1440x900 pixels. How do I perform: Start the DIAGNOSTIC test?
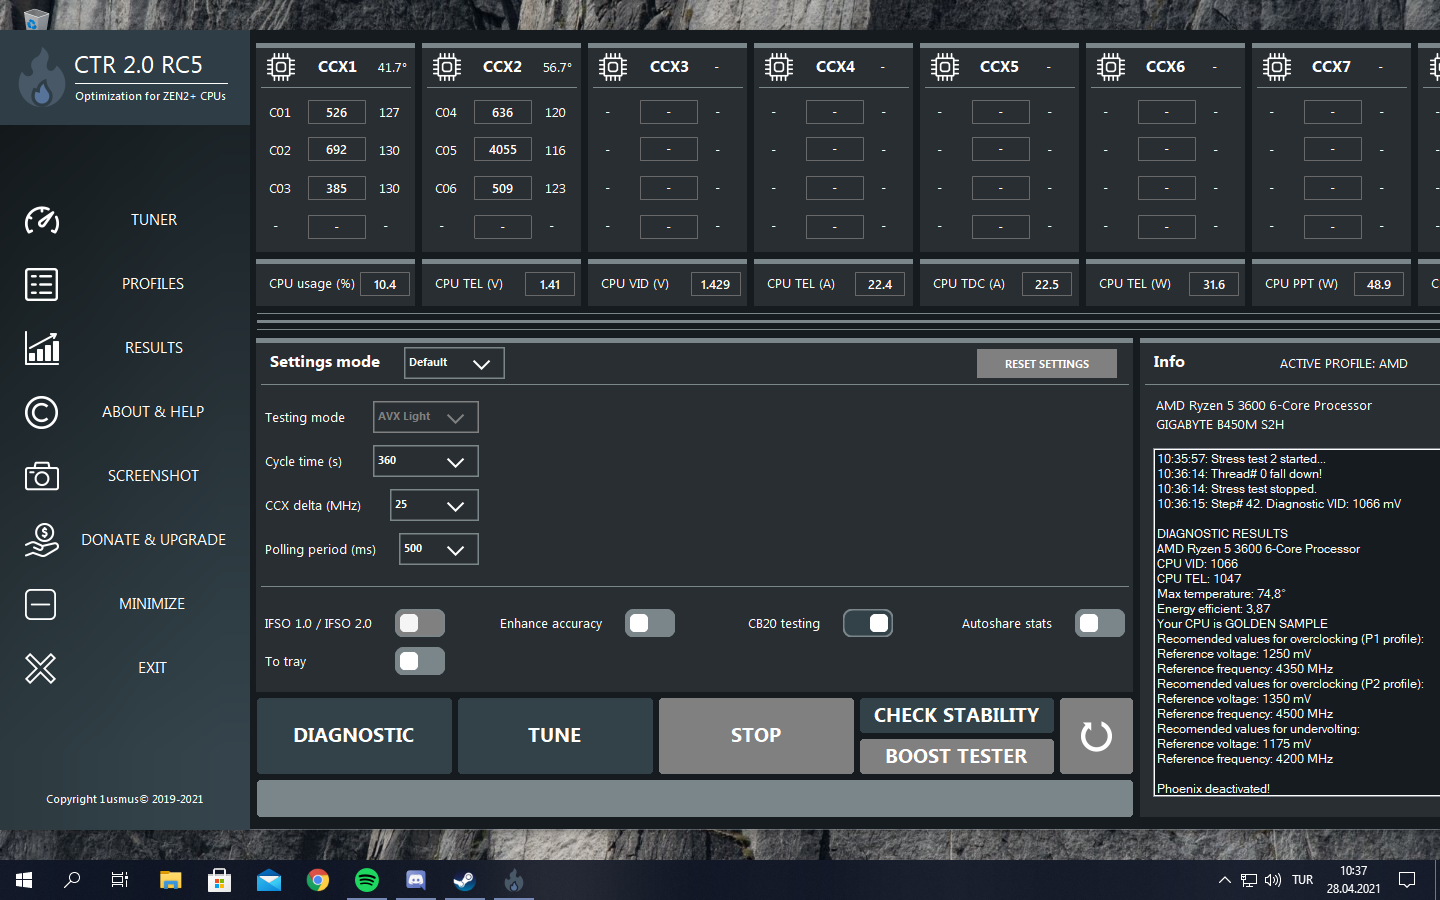[x=354, y=736]
